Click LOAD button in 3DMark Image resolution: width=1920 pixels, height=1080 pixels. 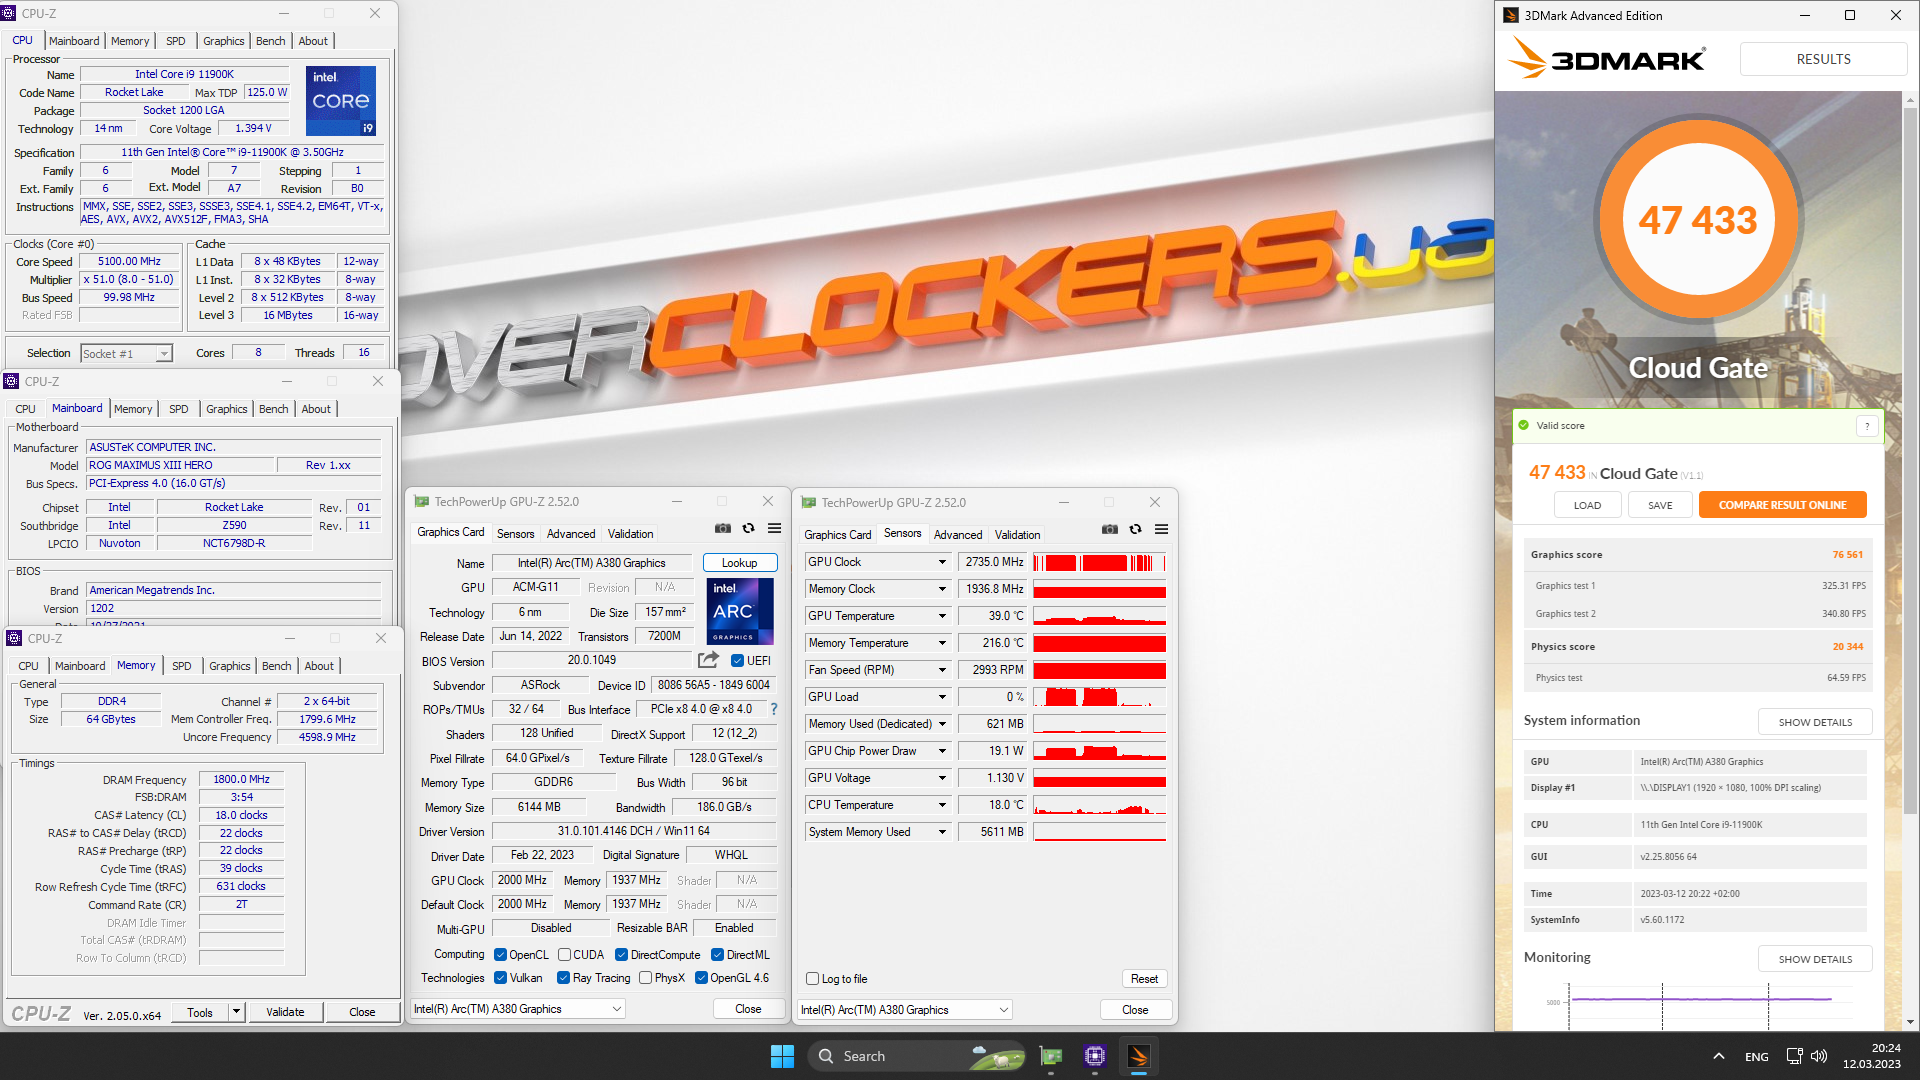pyautogui.click(x=1587, y=505)
